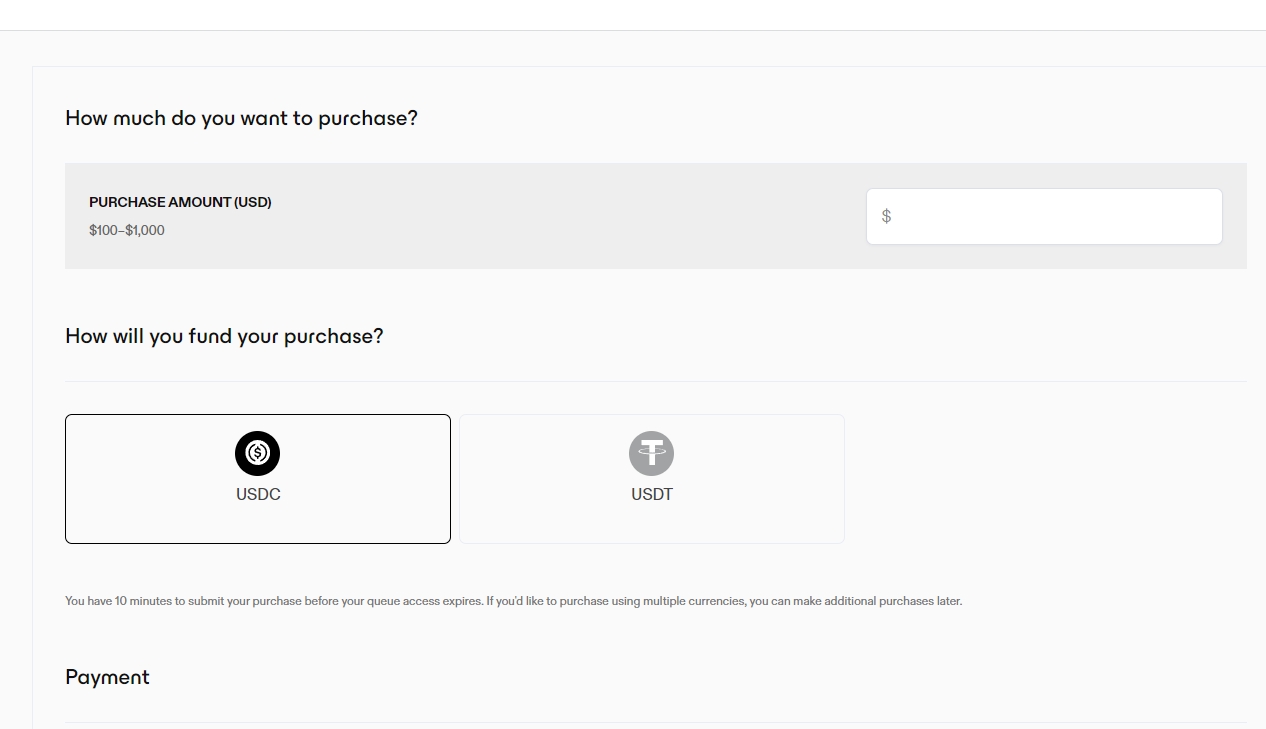1266x729 pixels.
Task: Click the USDC coin icon
Action: (x=258, y=453)
